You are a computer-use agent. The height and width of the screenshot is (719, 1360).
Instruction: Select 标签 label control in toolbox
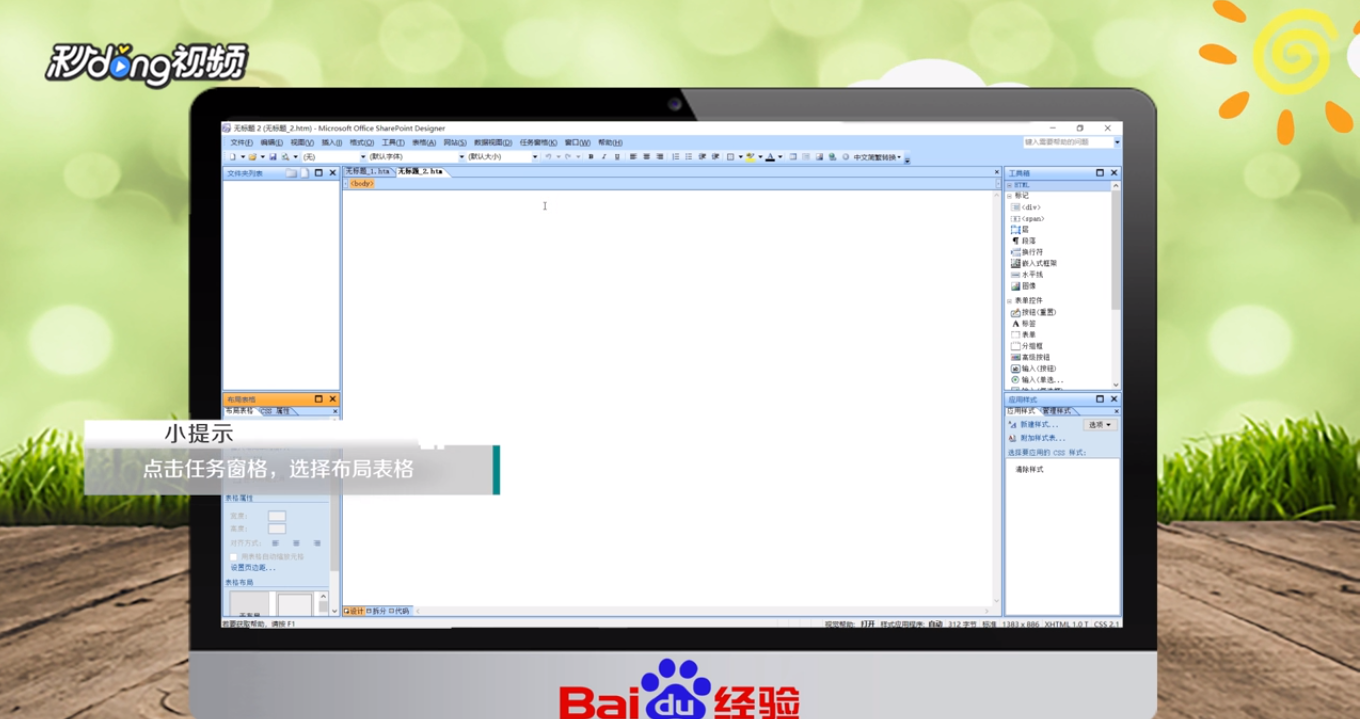1023,324
